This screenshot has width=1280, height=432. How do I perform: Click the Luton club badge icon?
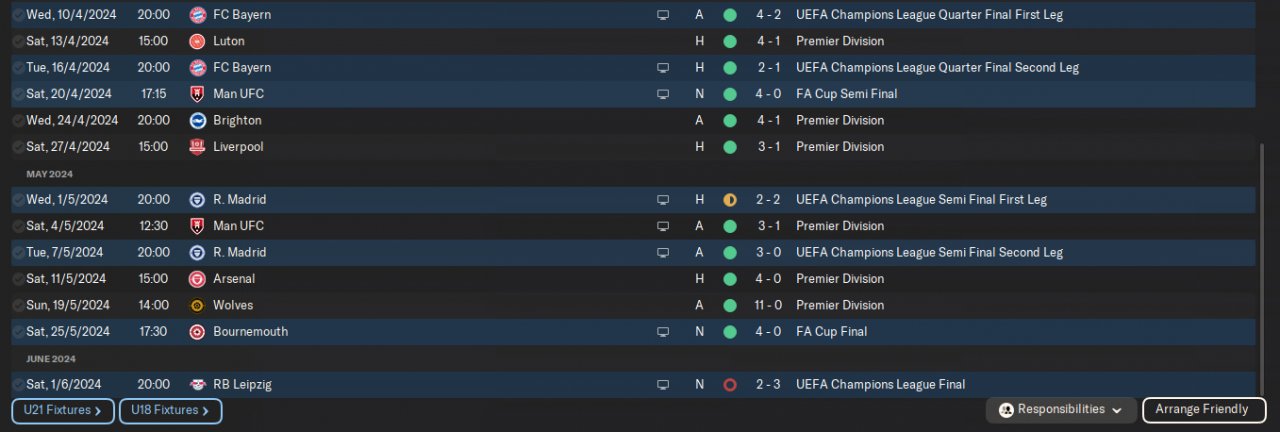point(198,41)
